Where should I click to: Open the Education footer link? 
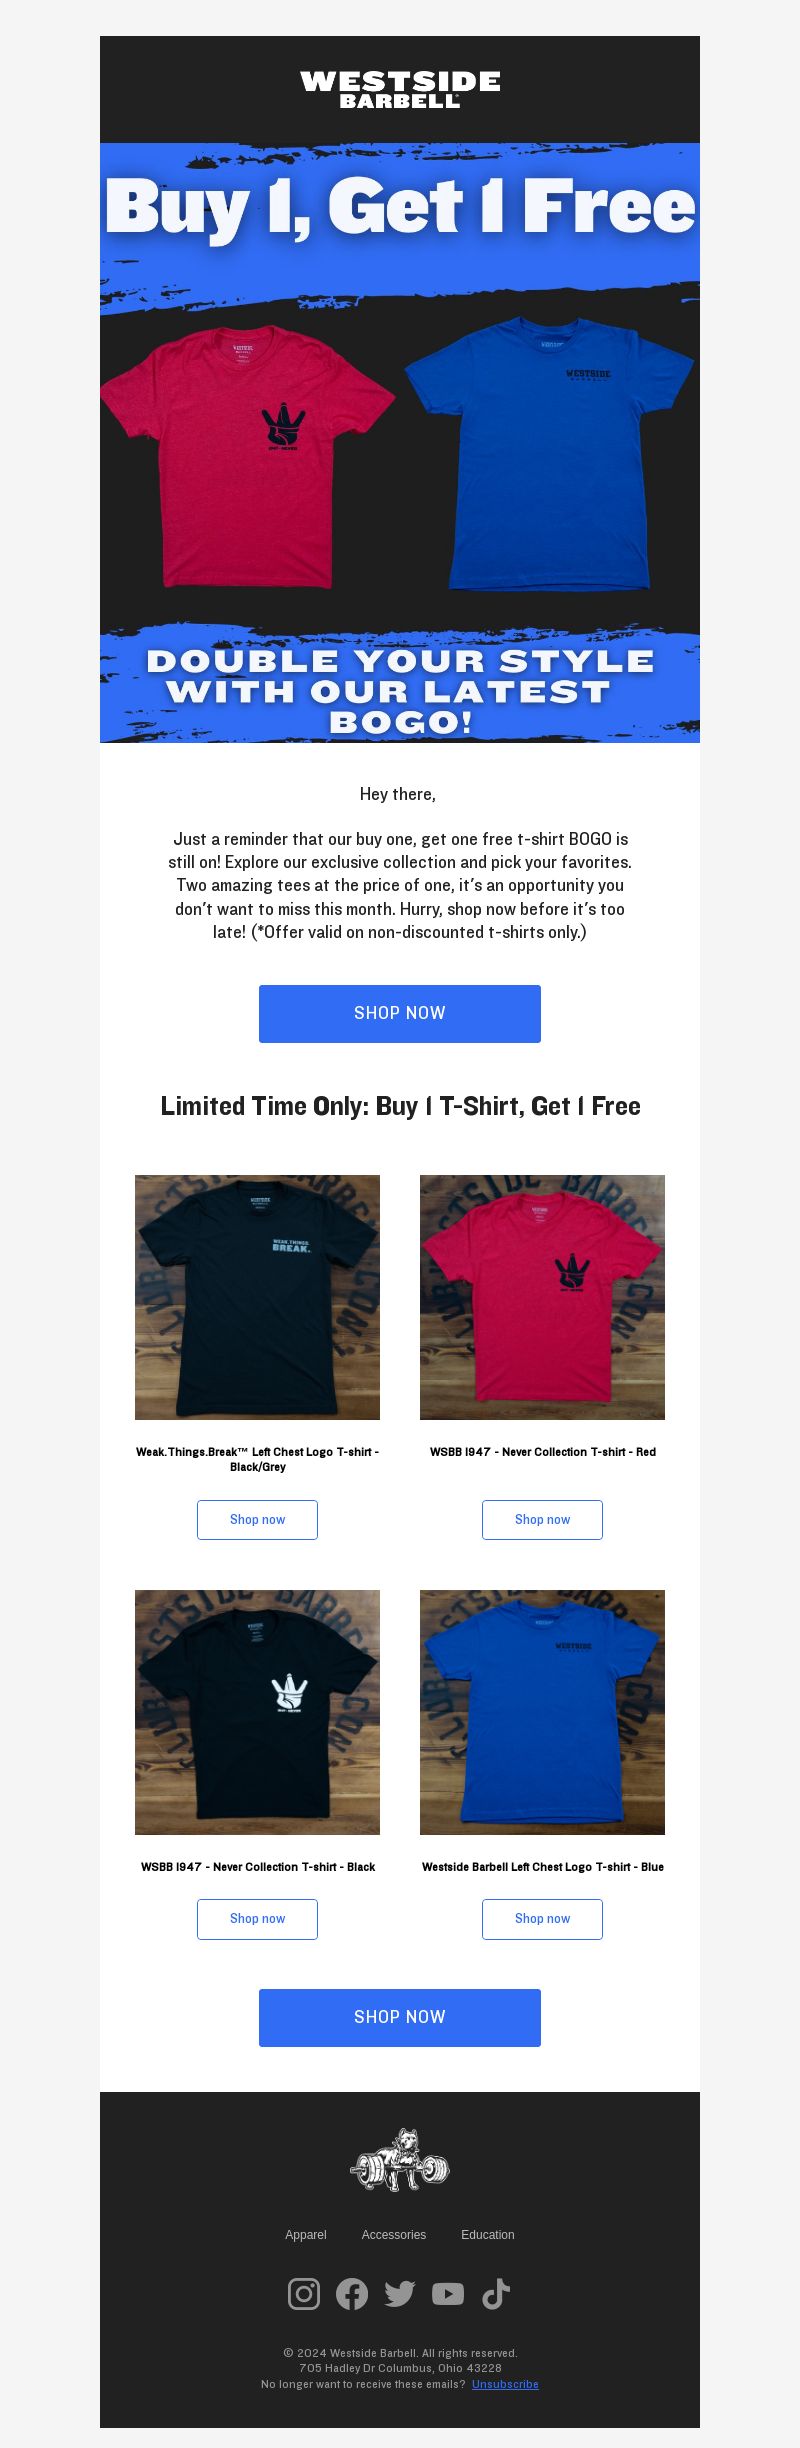(488, 2234)
